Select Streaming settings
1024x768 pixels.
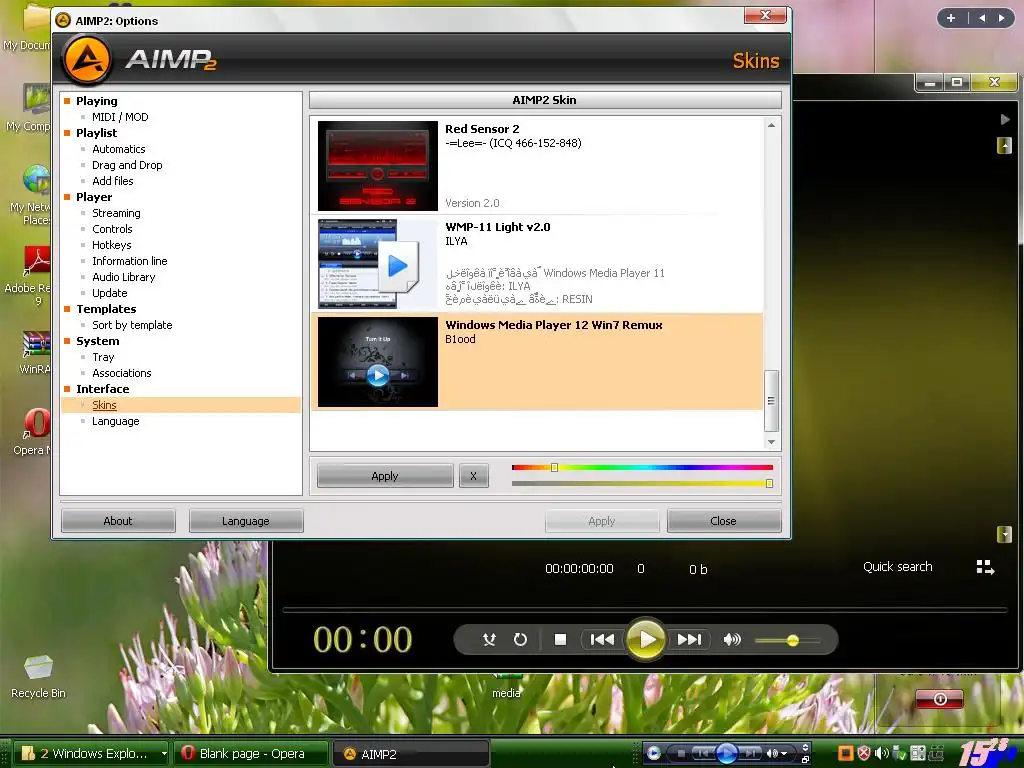click(116, 213)
